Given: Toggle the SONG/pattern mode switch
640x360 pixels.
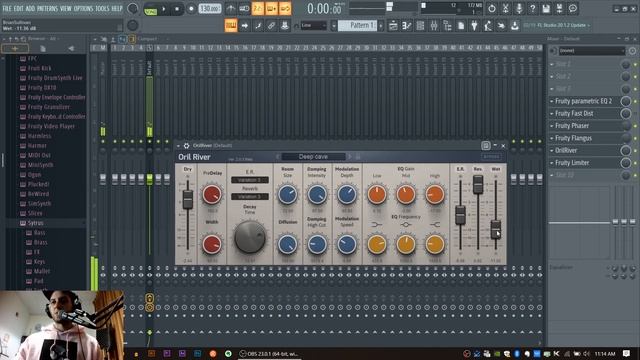Looking at the screenshot, I should tap(151, 9).
